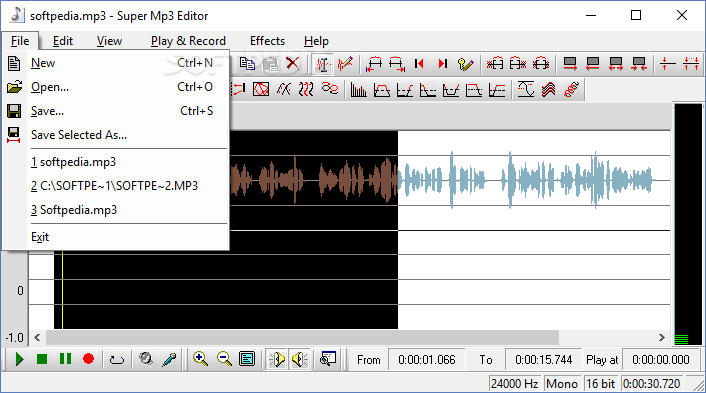706x393 pixels.
Task: Click the Mono status bar entry
Action: tap(561, 384)
